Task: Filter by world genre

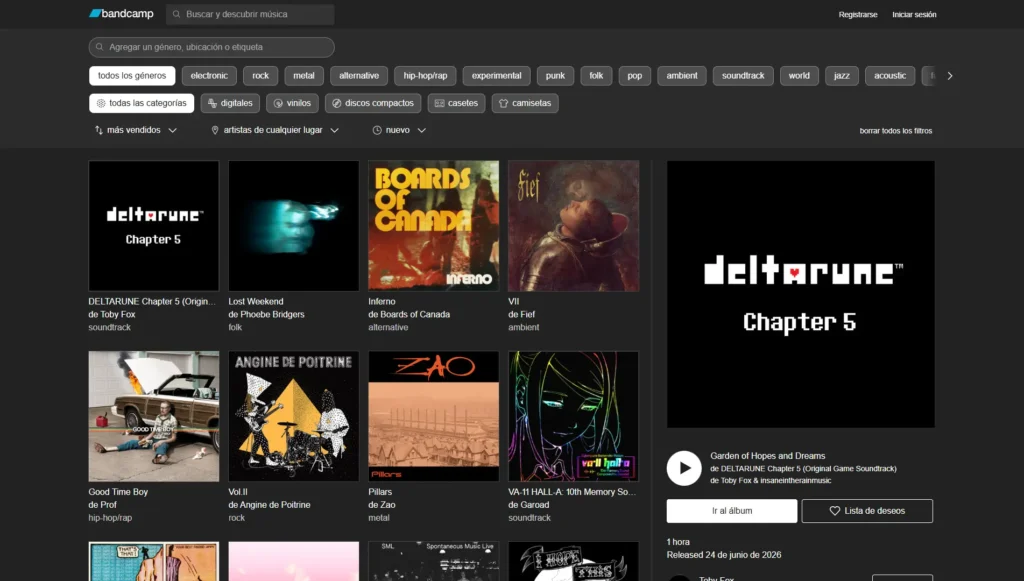Action: coord(799,76)
